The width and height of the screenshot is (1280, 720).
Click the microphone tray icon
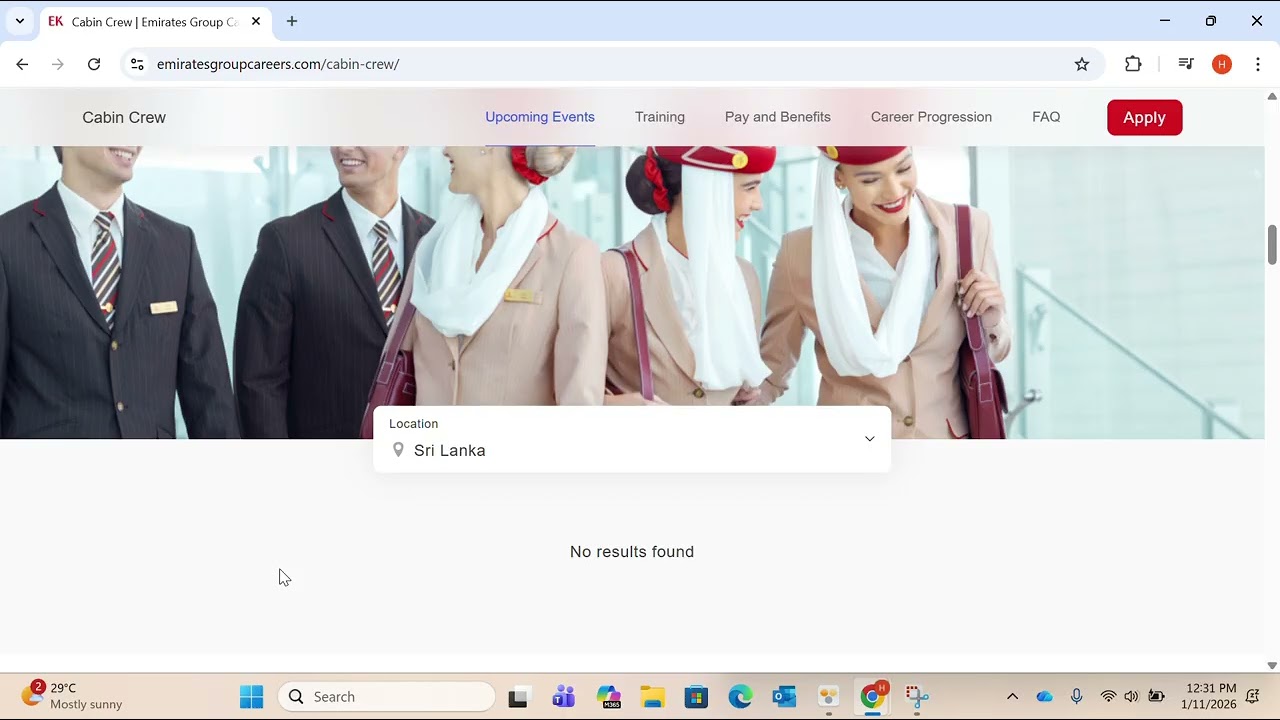click(x=1077, y=697)
